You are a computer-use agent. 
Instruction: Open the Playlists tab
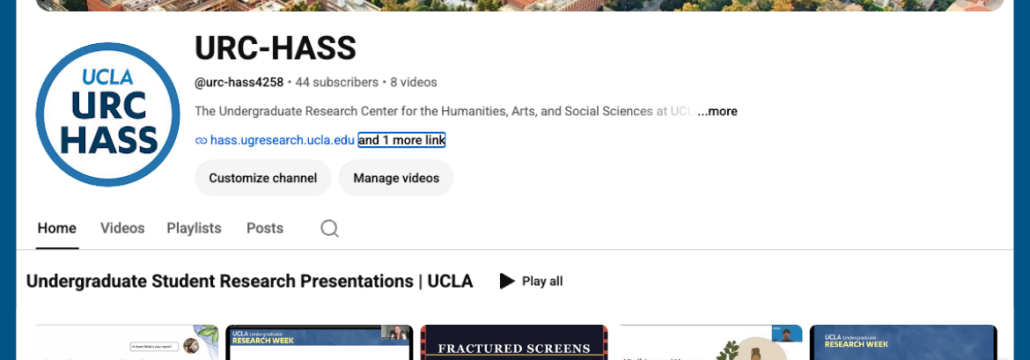point(194,228)
